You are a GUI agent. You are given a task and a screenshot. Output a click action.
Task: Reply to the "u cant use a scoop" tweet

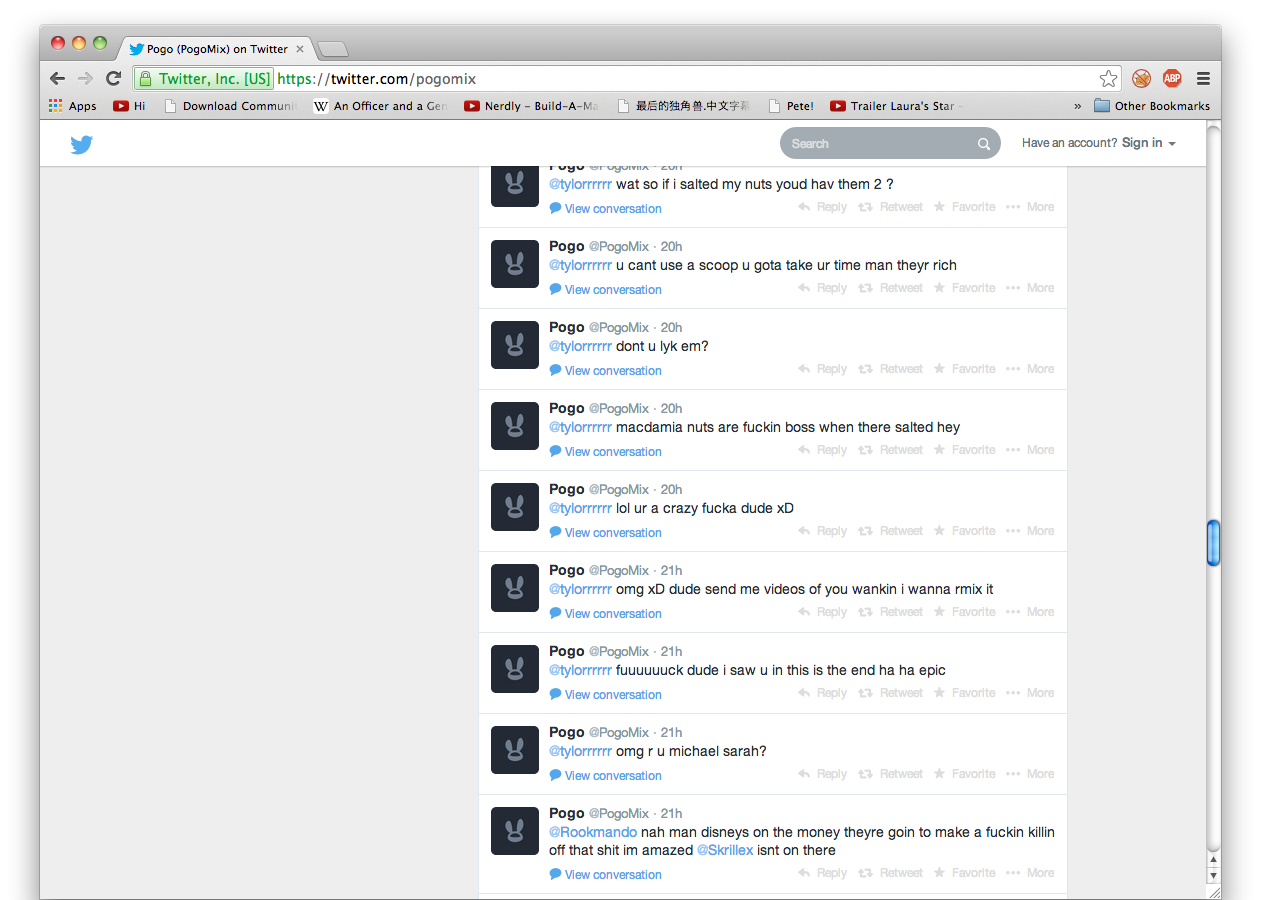[822, 288]
